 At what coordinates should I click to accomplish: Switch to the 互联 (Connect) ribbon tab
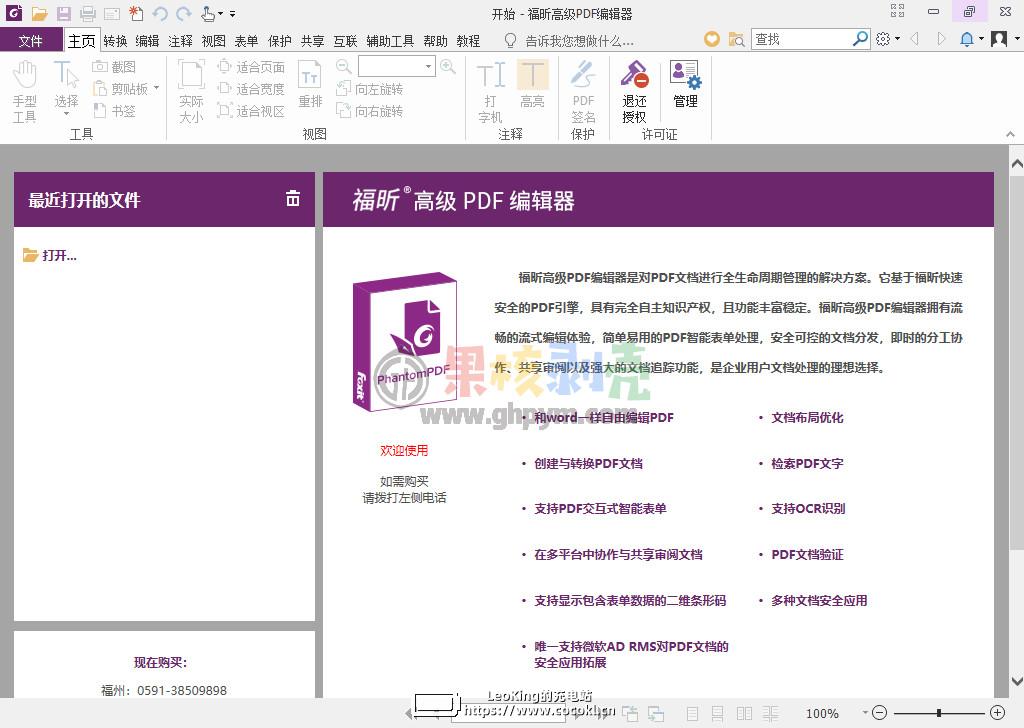[x=345, y=41]
